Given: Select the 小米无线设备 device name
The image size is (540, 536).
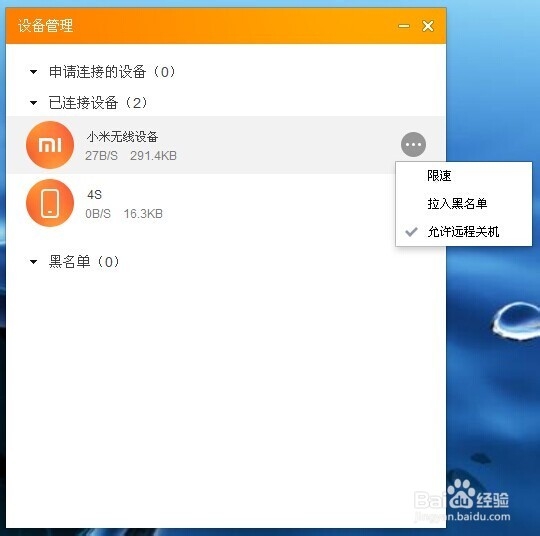Looking at the screenshot, I should click(122, 137).
